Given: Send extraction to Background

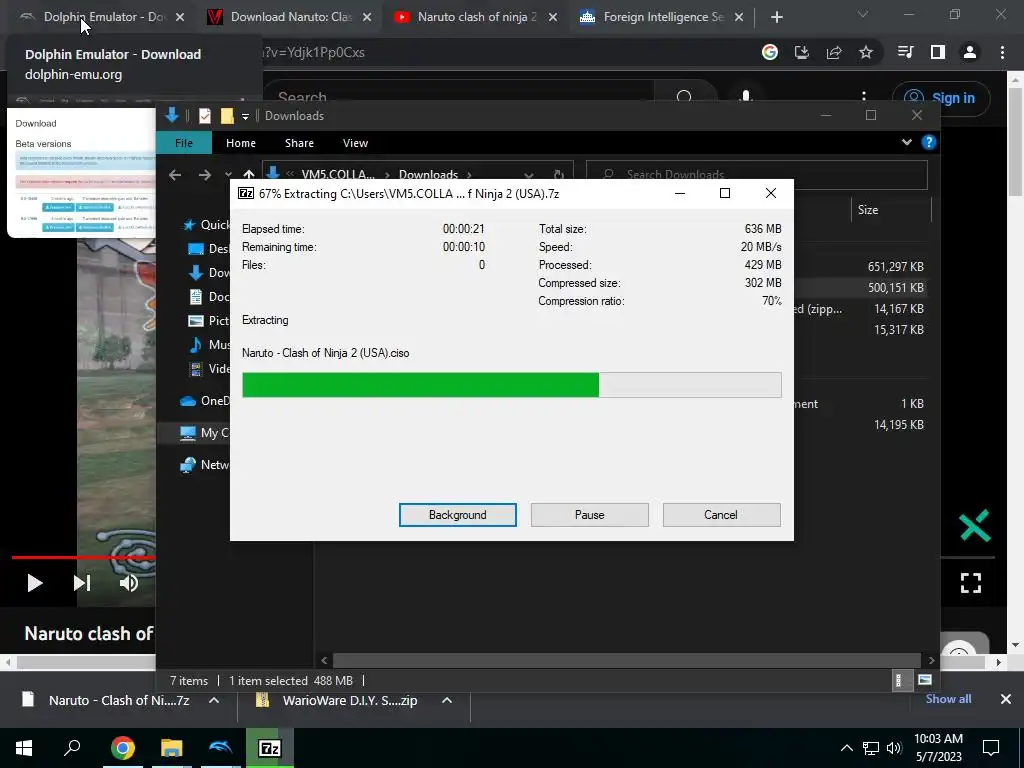Looking at the screenshot, I should (x=457, y=515).
